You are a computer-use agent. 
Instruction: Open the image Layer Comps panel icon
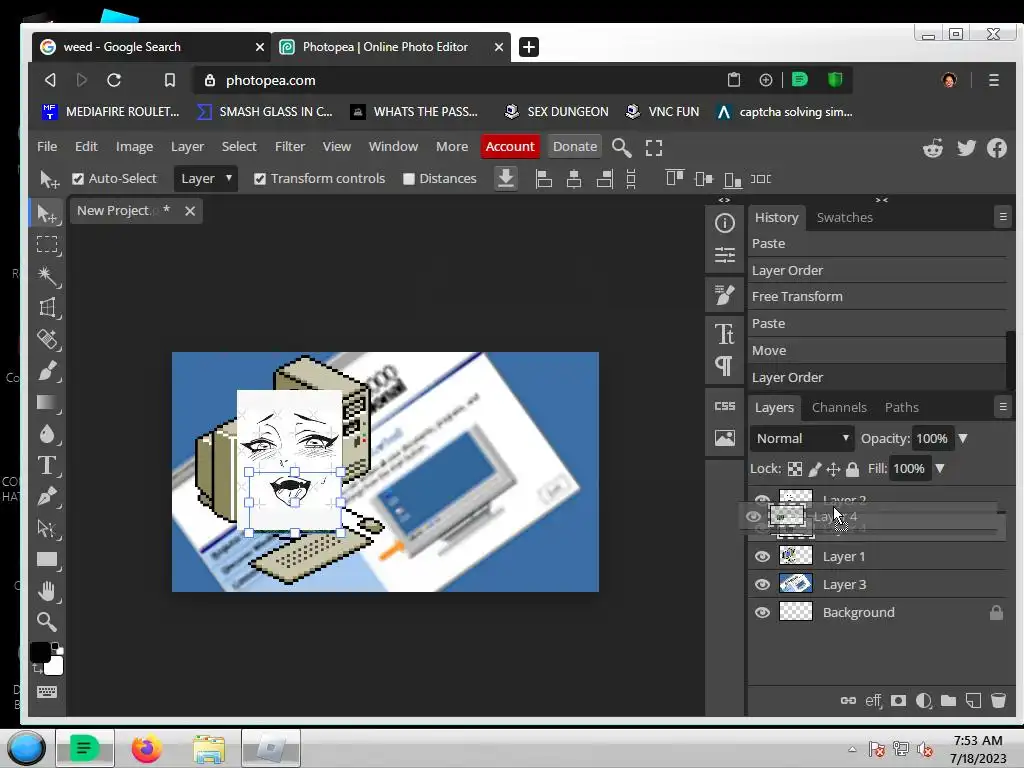(x=724, y=438)
